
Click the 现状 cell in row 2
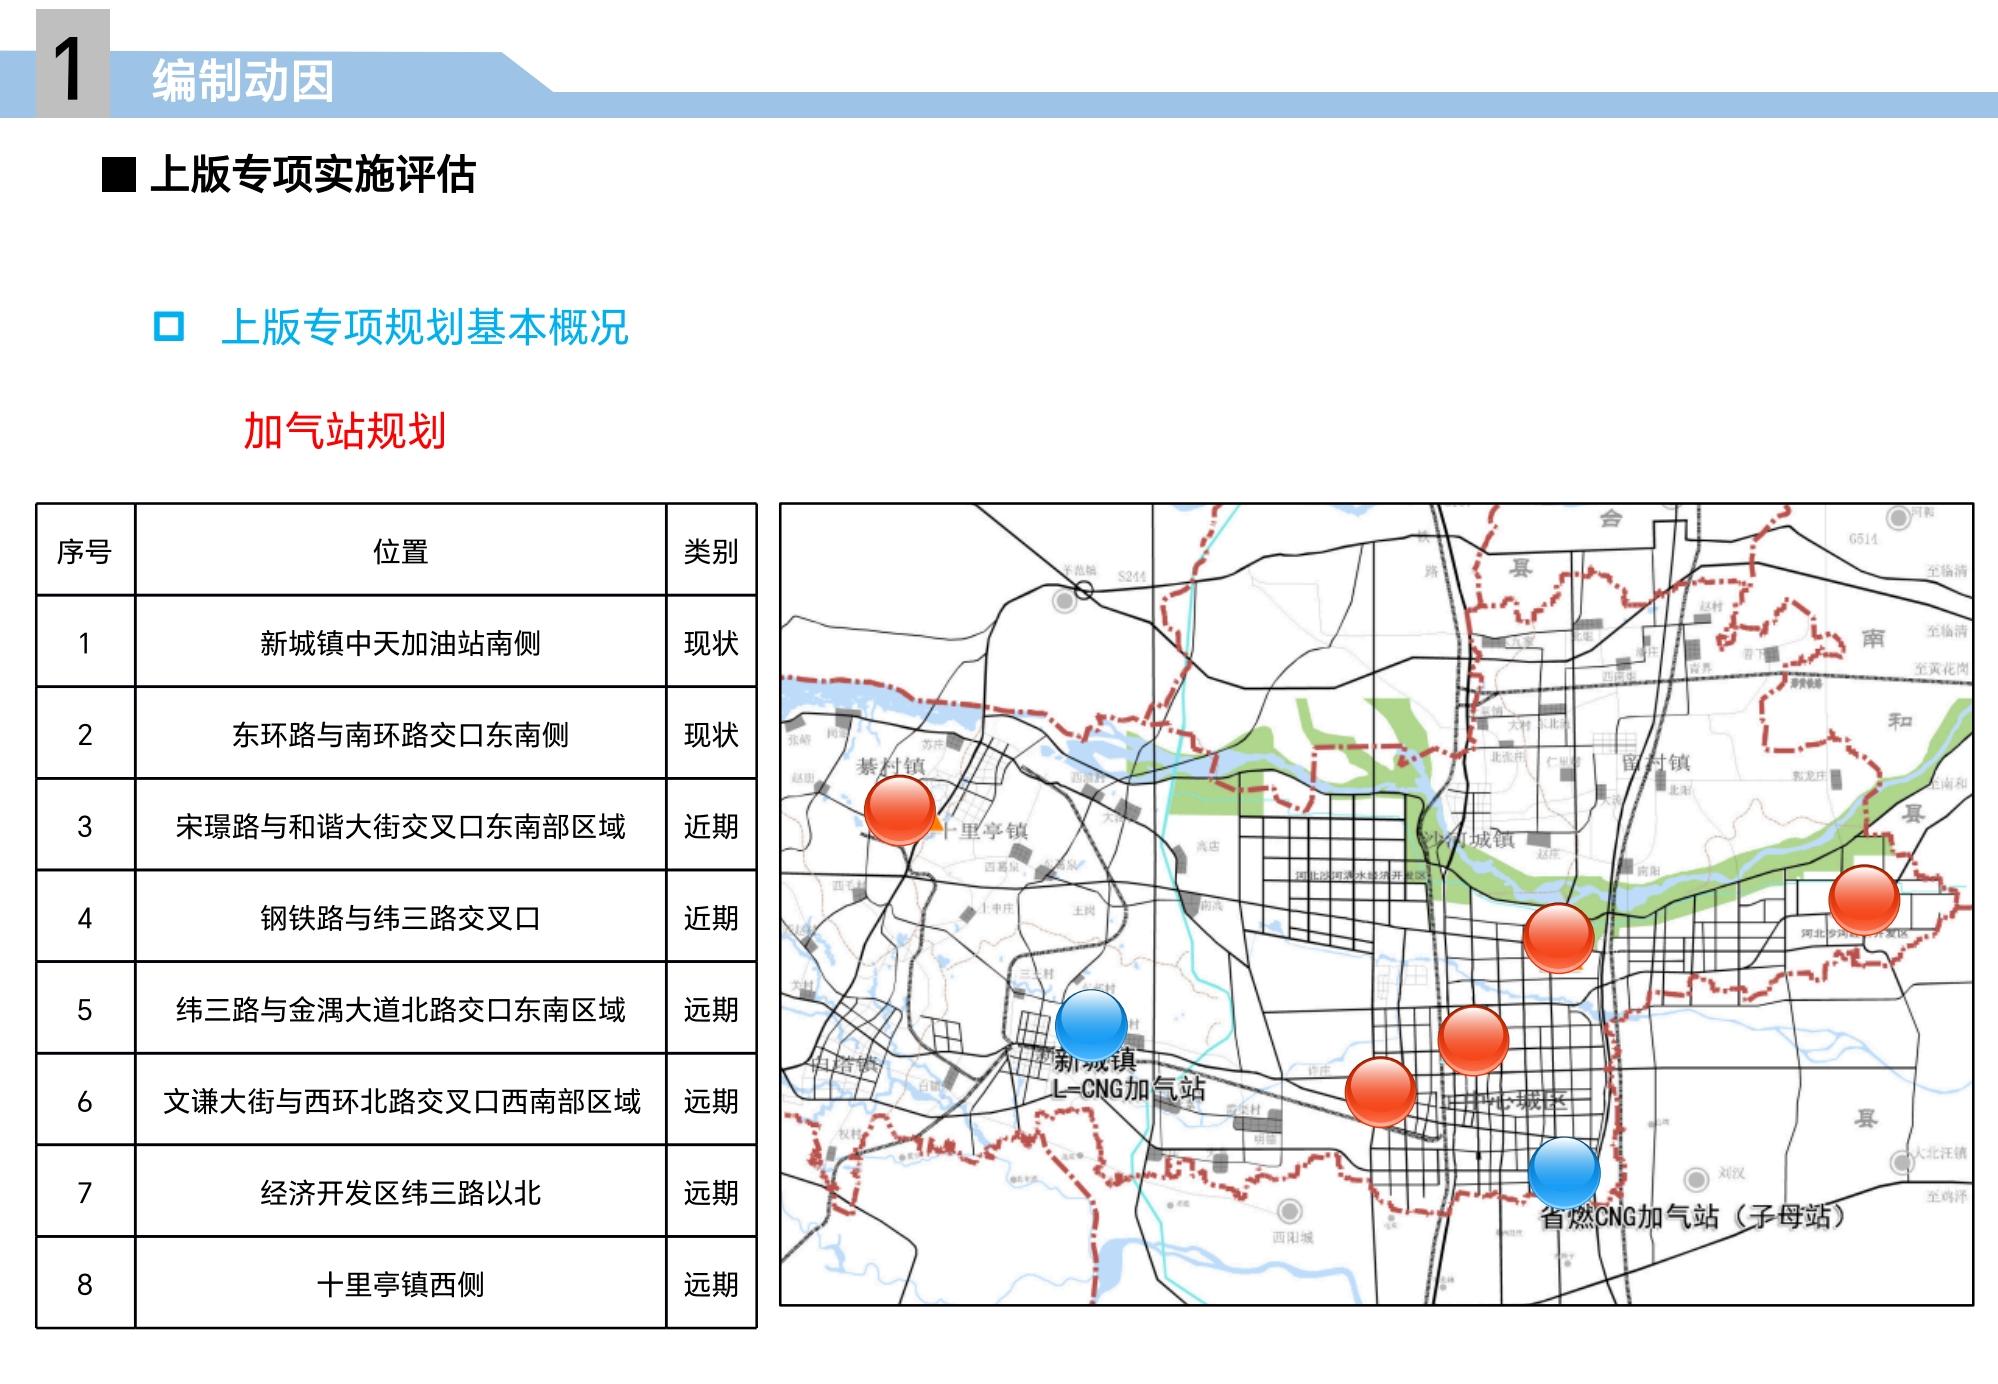(711, 735)
